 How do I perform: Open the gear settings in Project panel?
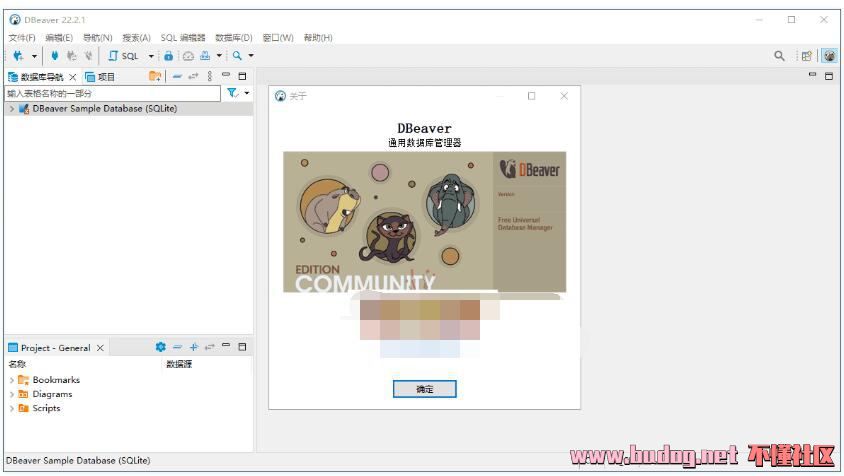click(x=160, y=347)
